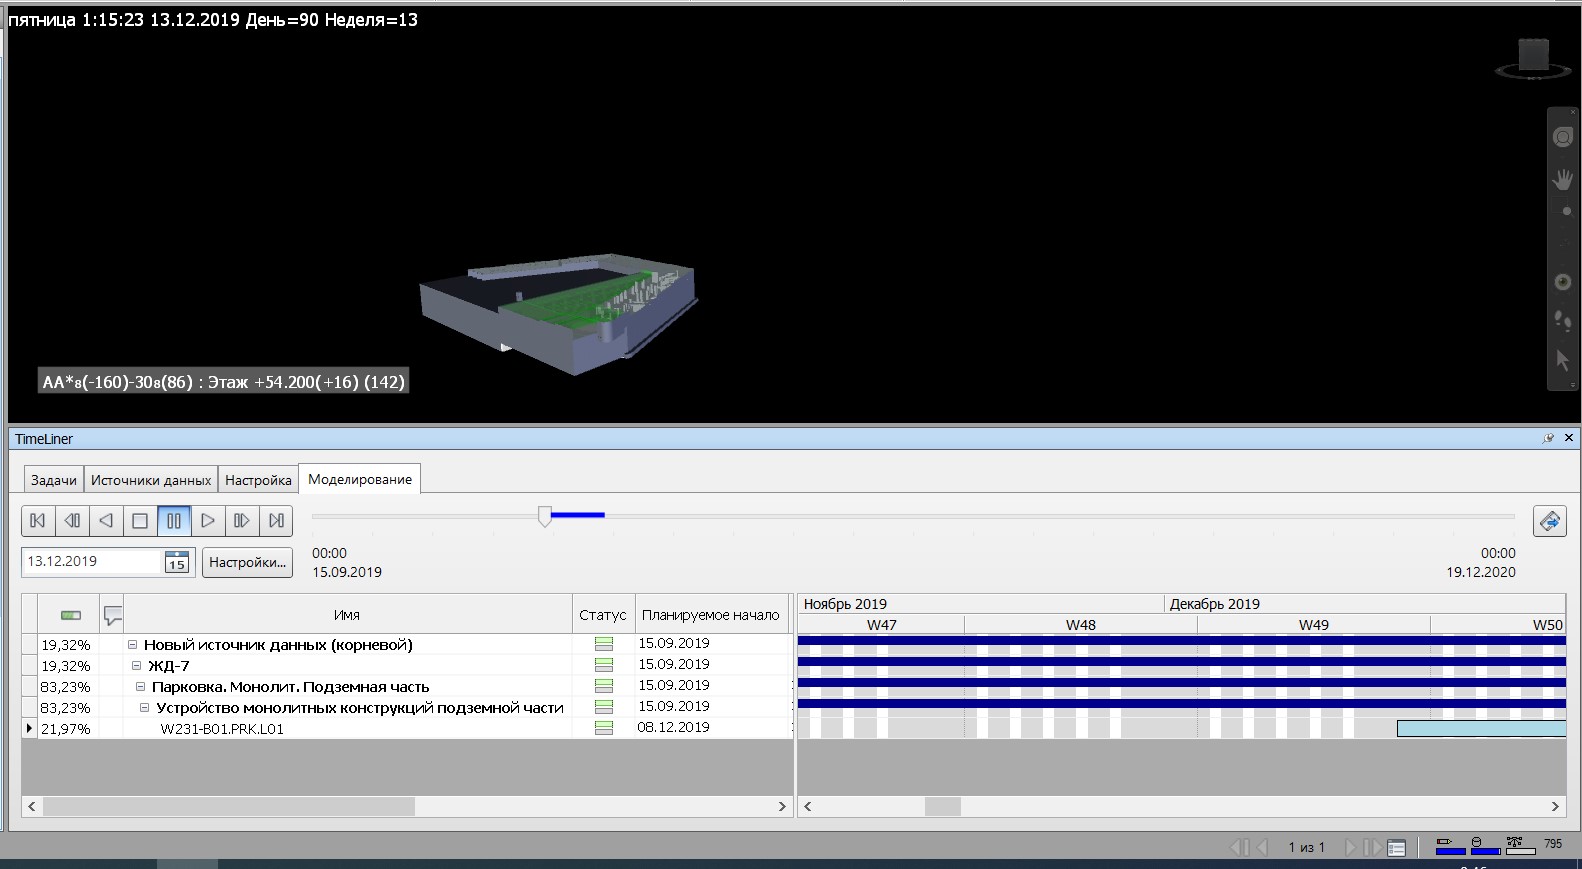Switch to the Задачи tab
Image resolution: width=1582 pixels, height=869 pixels.
pos(54,480)
